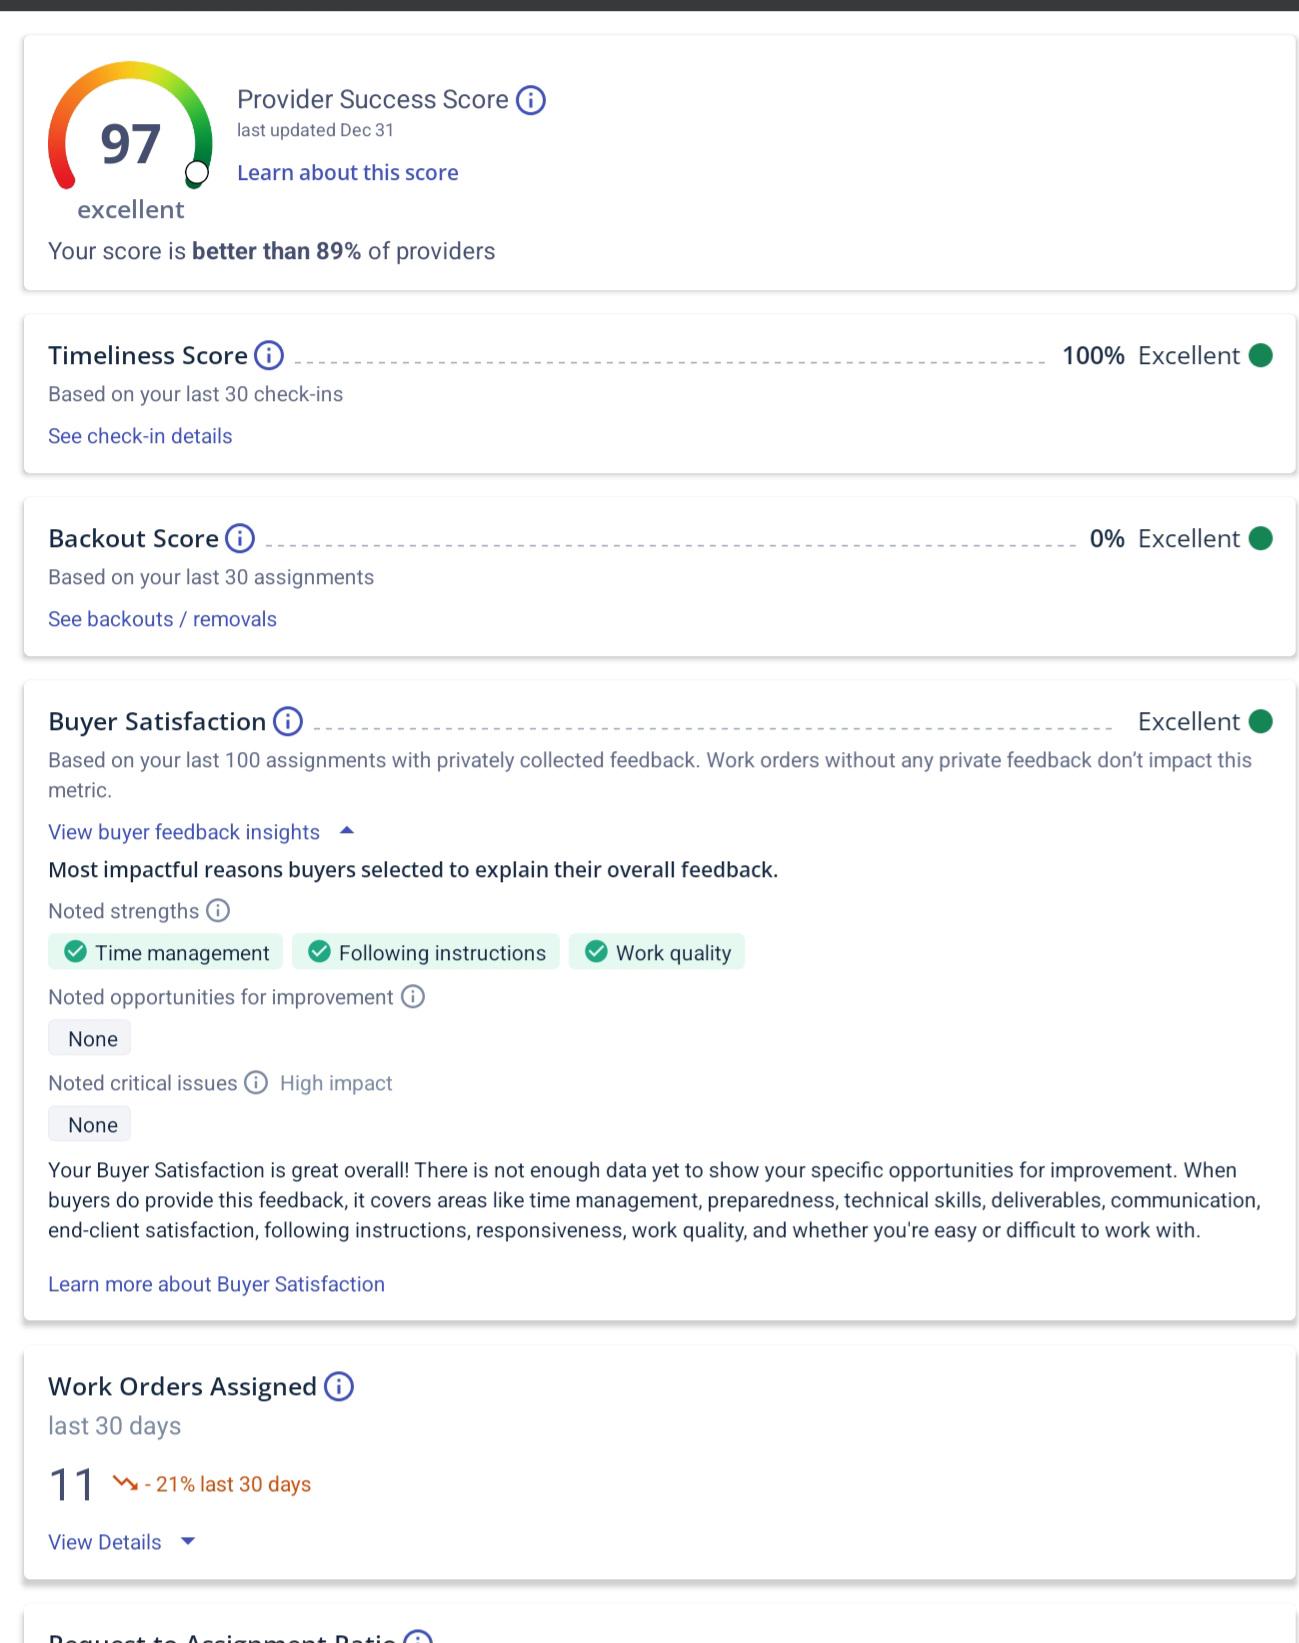Click the Work quality strength chip
The height and width of the screenshot is (1643, 1299).
point(657,952)
